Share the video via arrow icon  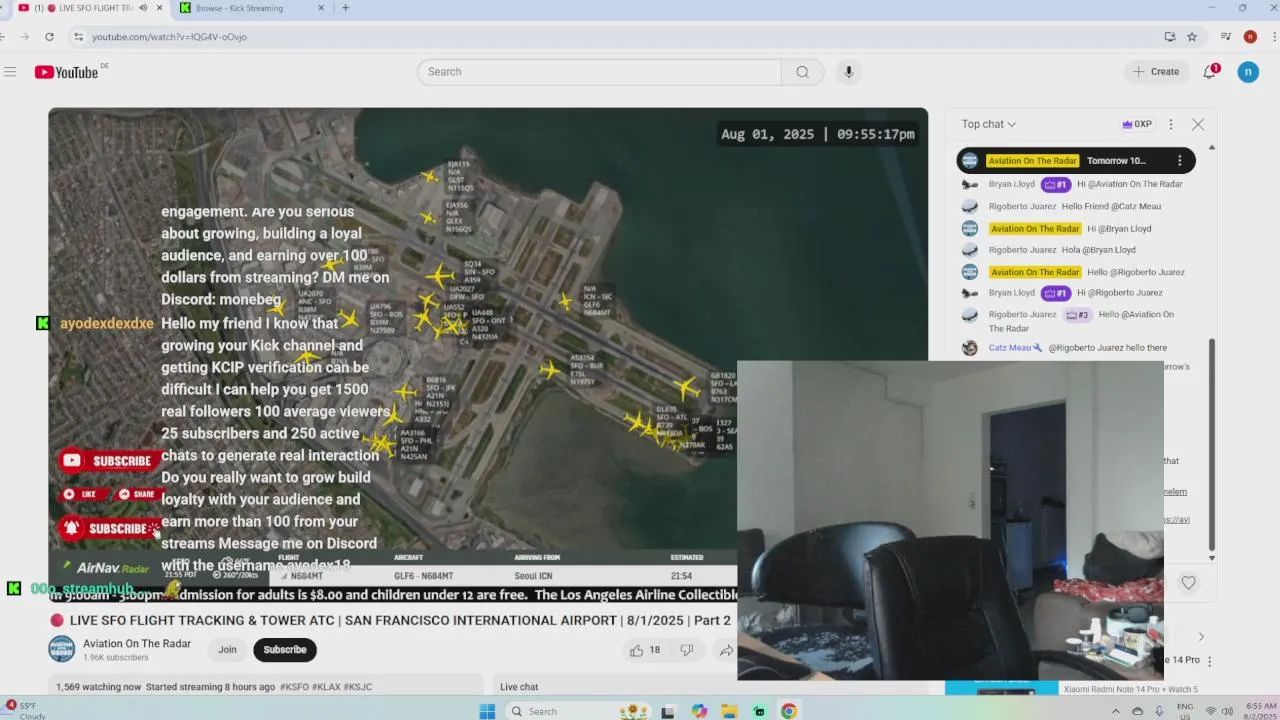(726, 650)
